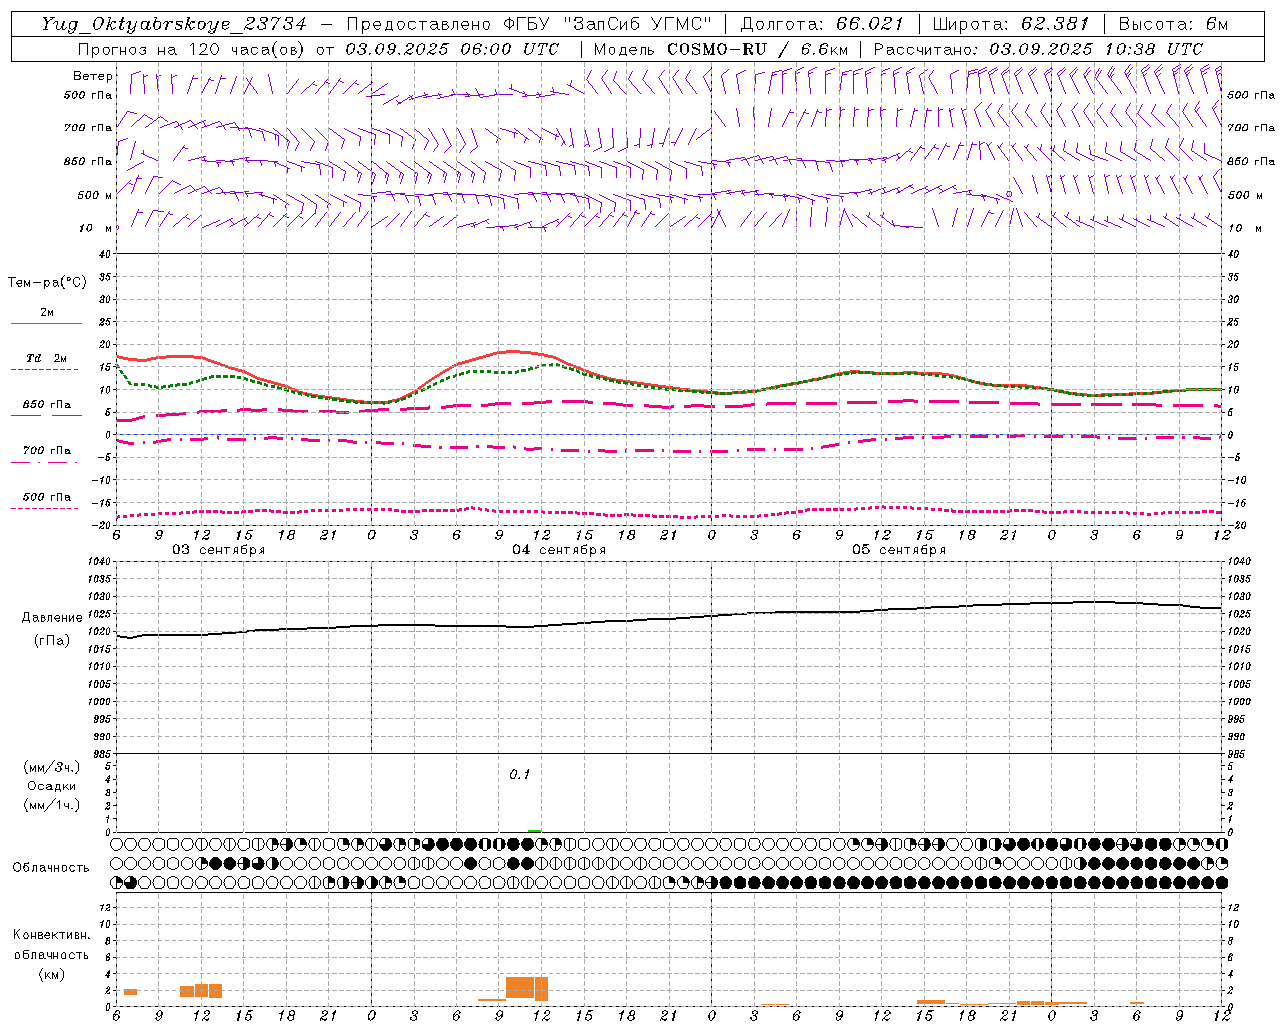Click the Облачность cloudiness row label
The height and width of the screenshot is (1024, 1280).
[x=51, y=867]
